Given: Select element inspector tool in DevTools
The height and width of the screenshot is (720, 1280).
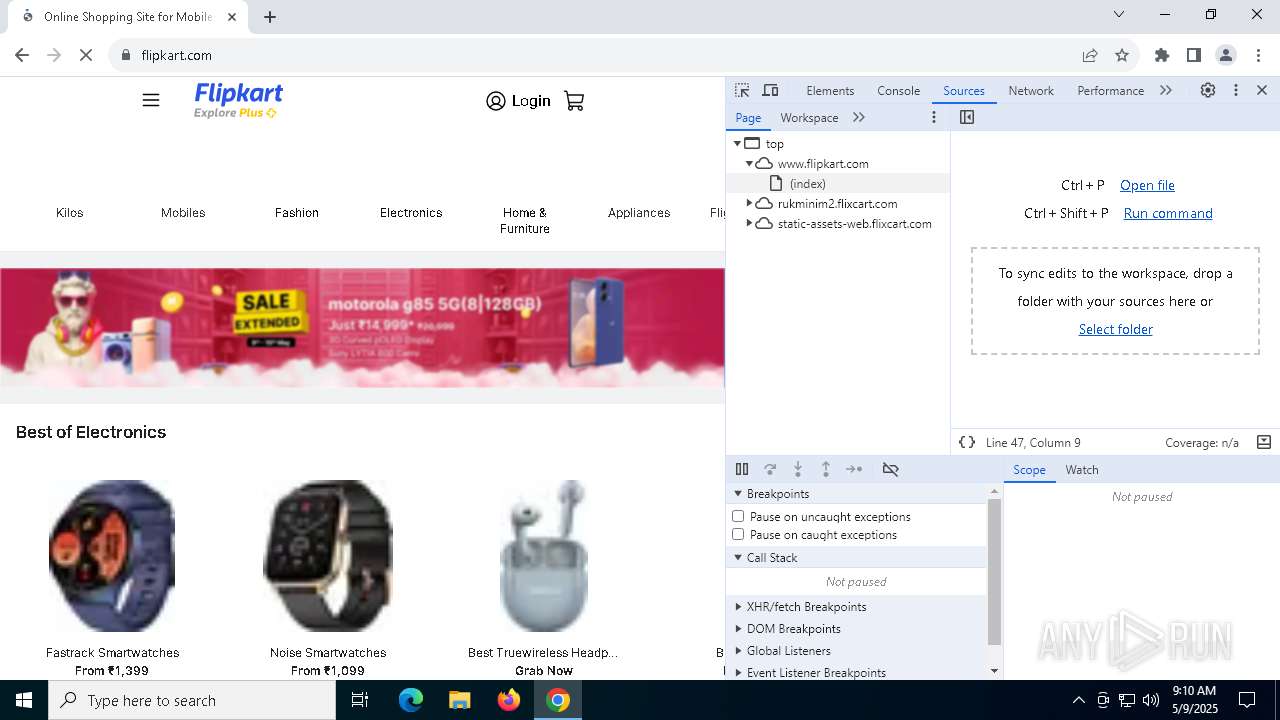Looking at the screenshot, I should coord(742,90).
